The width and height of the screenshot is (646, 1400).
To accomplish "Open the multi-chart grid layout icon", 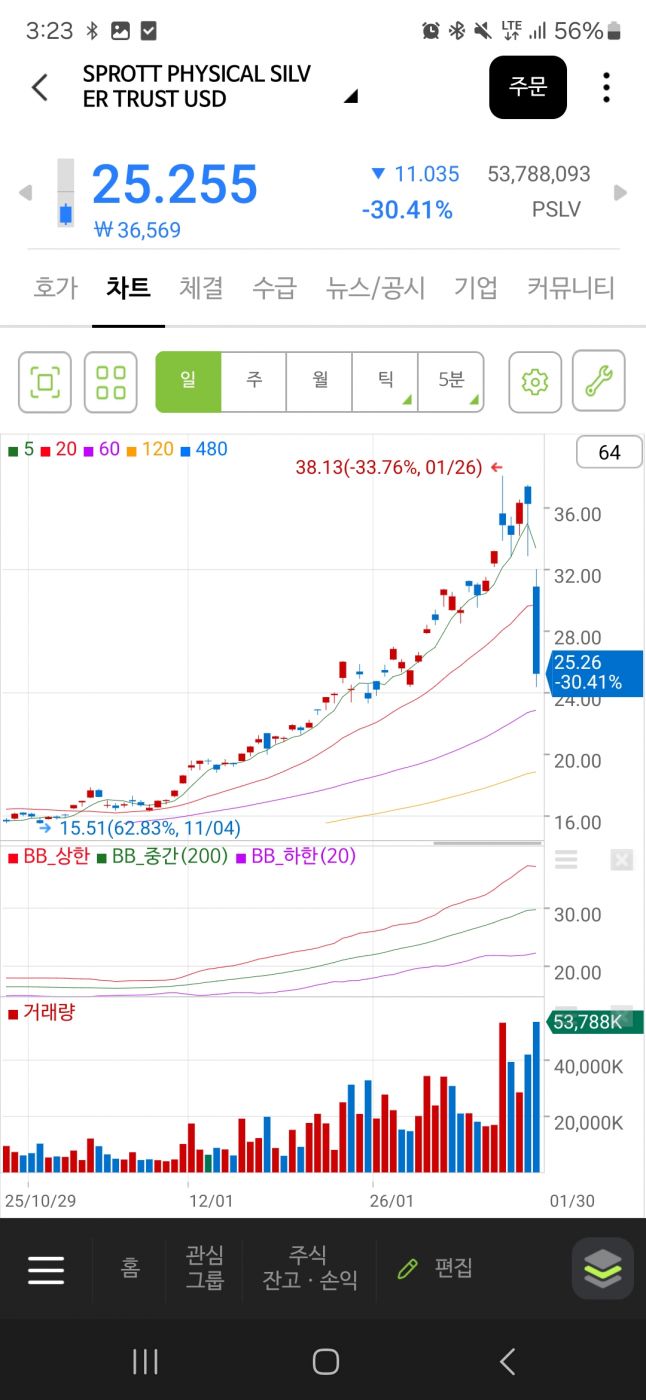I will [111, 381].
